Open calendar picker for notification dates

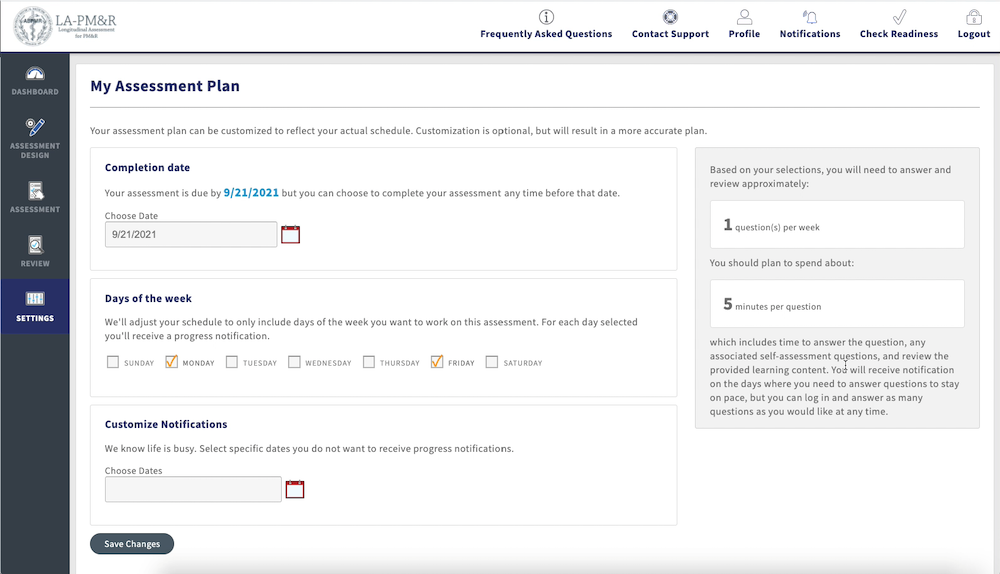[295, 489]
